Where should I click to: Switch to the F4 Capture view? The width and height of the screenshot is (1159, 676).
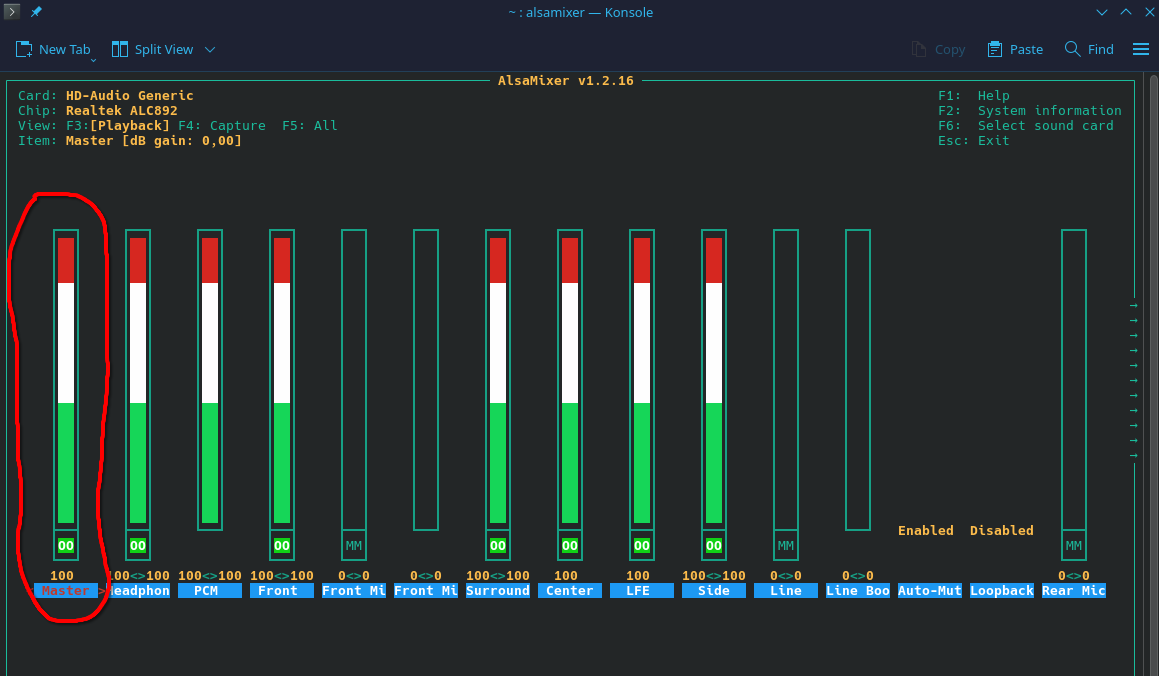tap(222, 126)
